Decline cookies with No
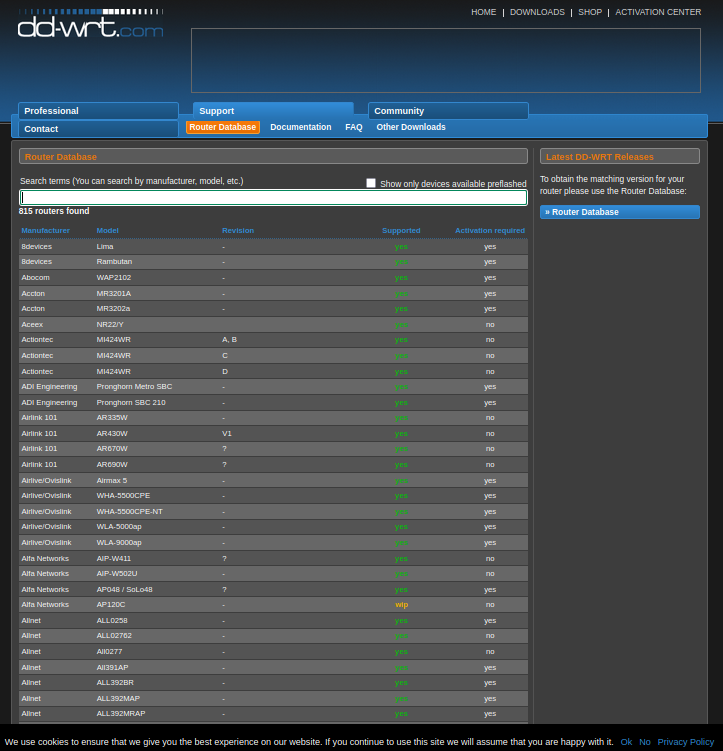This screenshot has height=751, width=723. 645,742
